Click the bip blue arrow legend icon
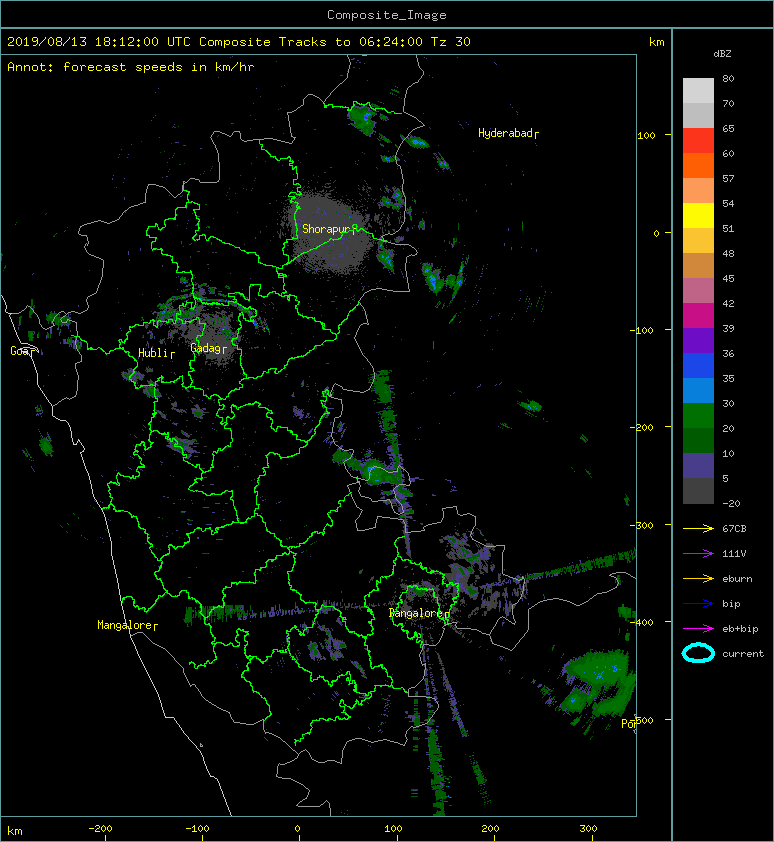774x842 pixels. pyautogui.click(x=698, y=604)
